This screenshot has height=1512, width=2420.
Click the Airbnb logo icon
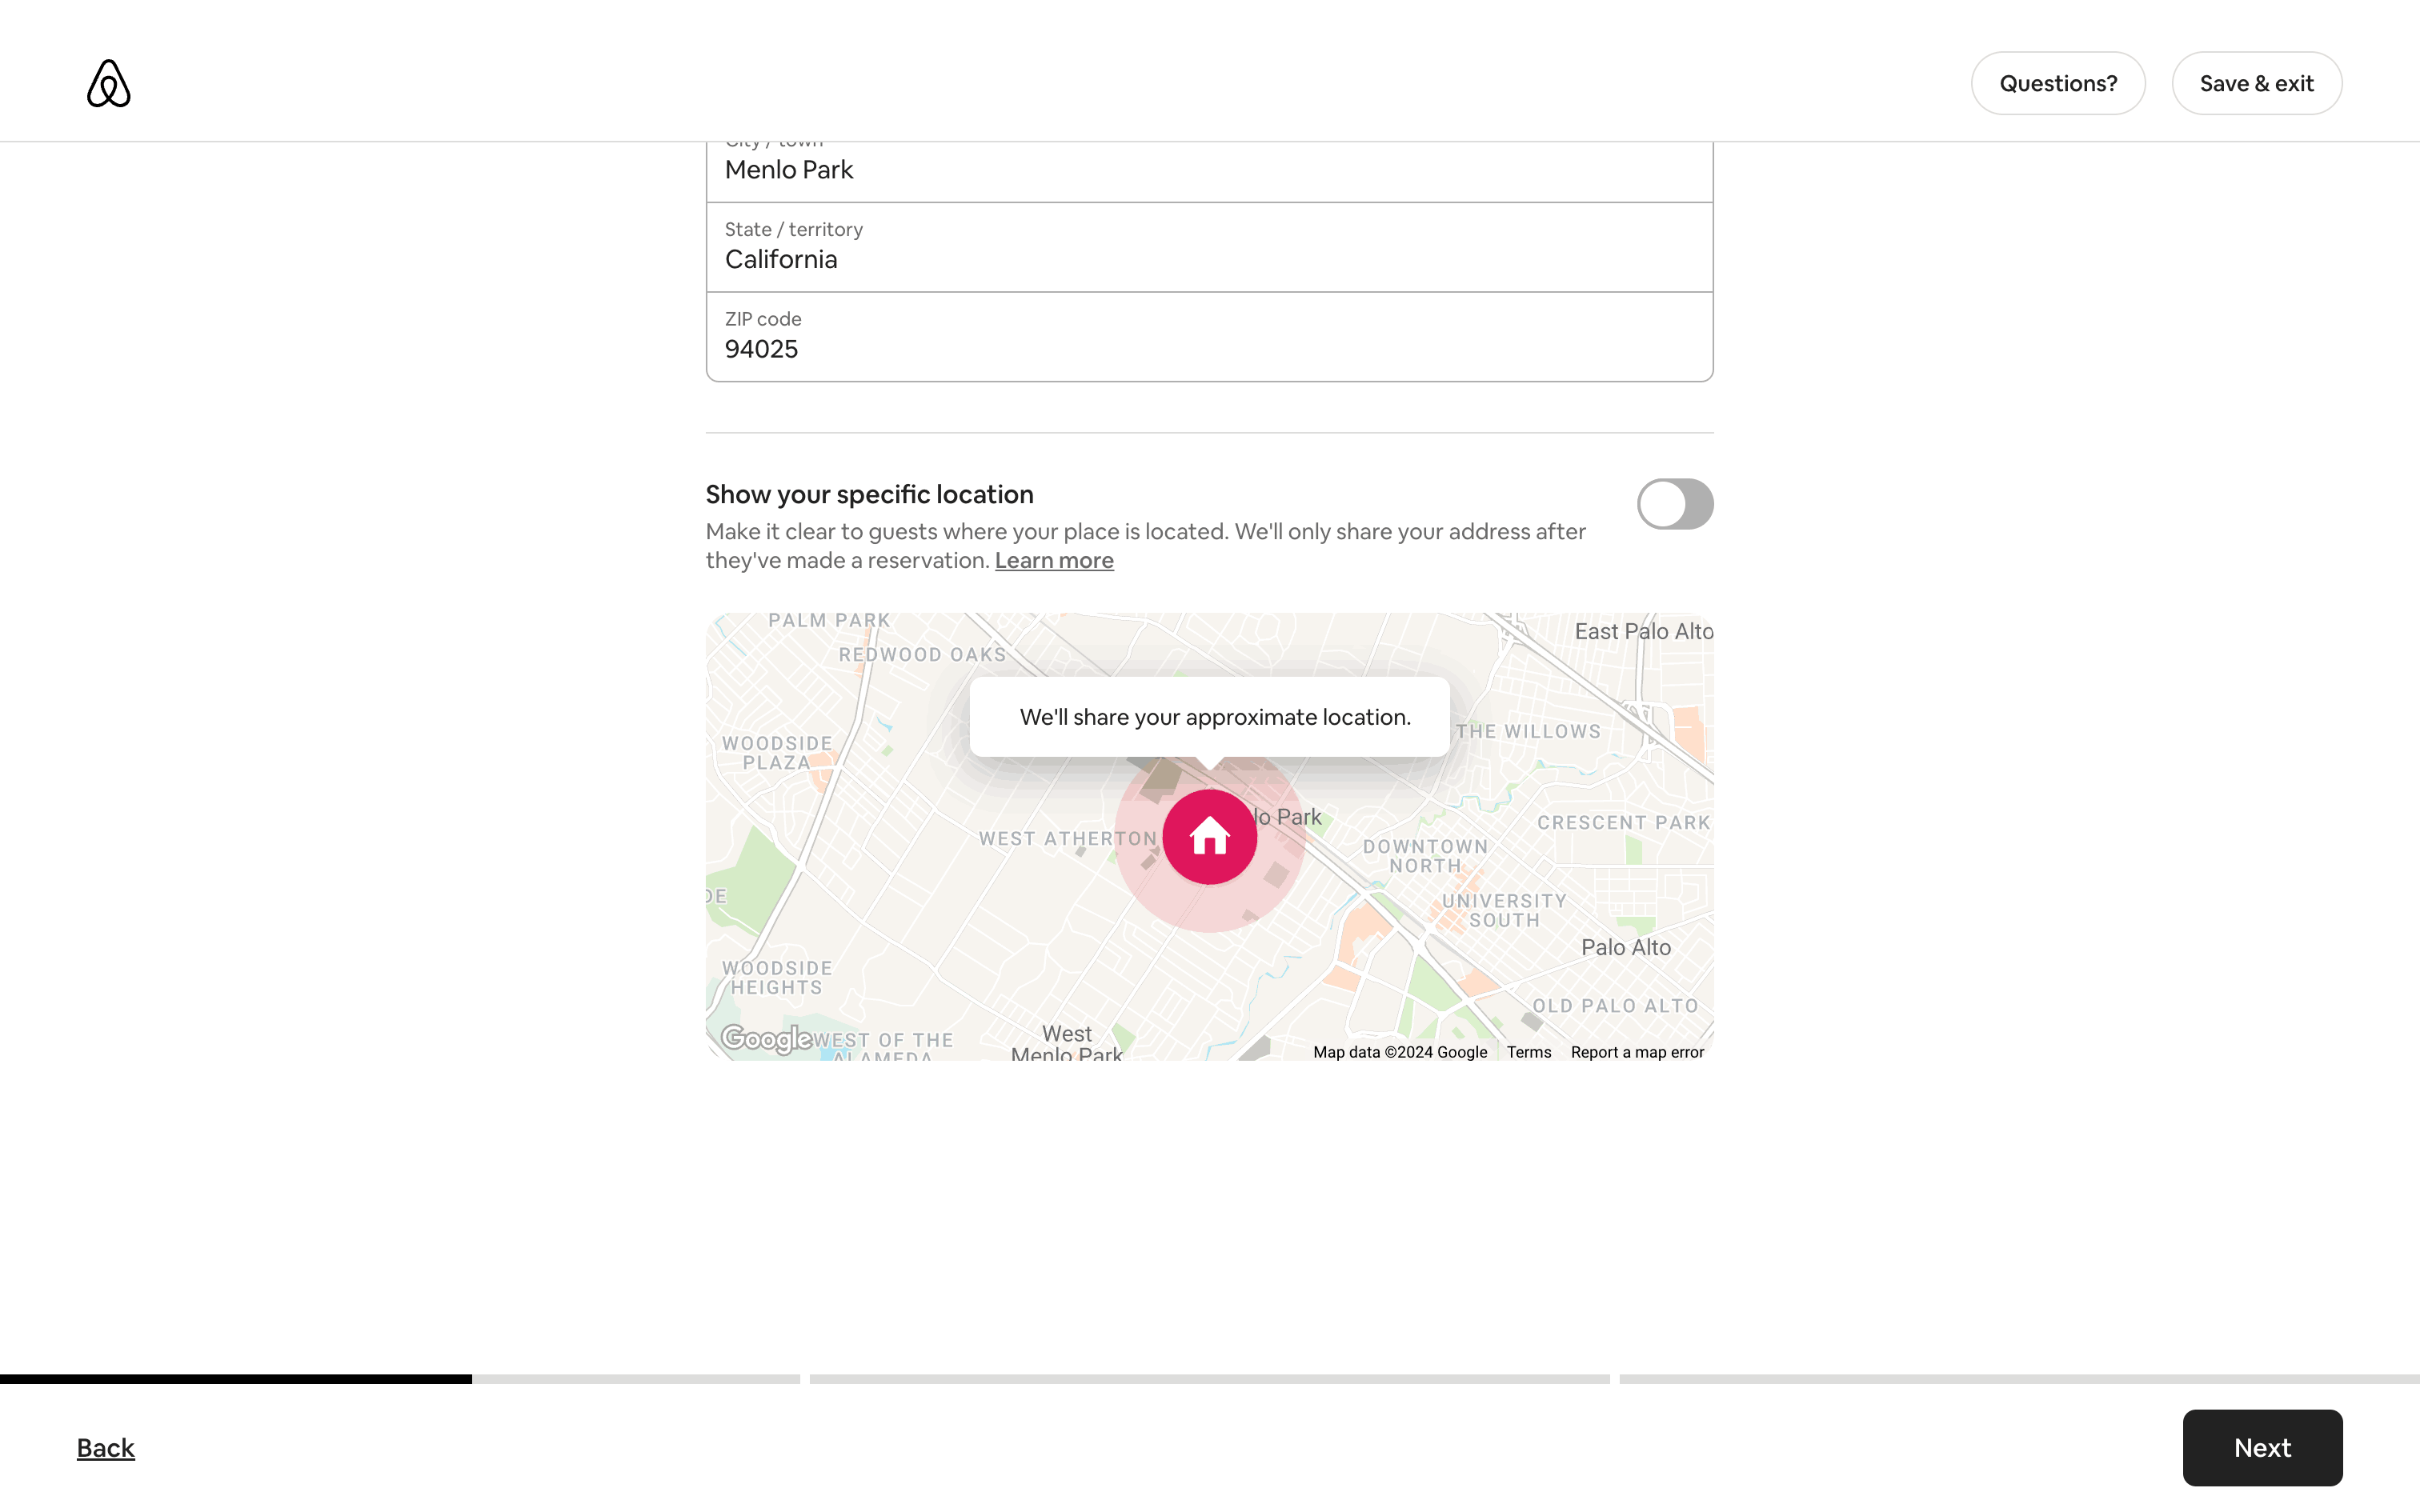pyautogui.click(x=108, y=83)
